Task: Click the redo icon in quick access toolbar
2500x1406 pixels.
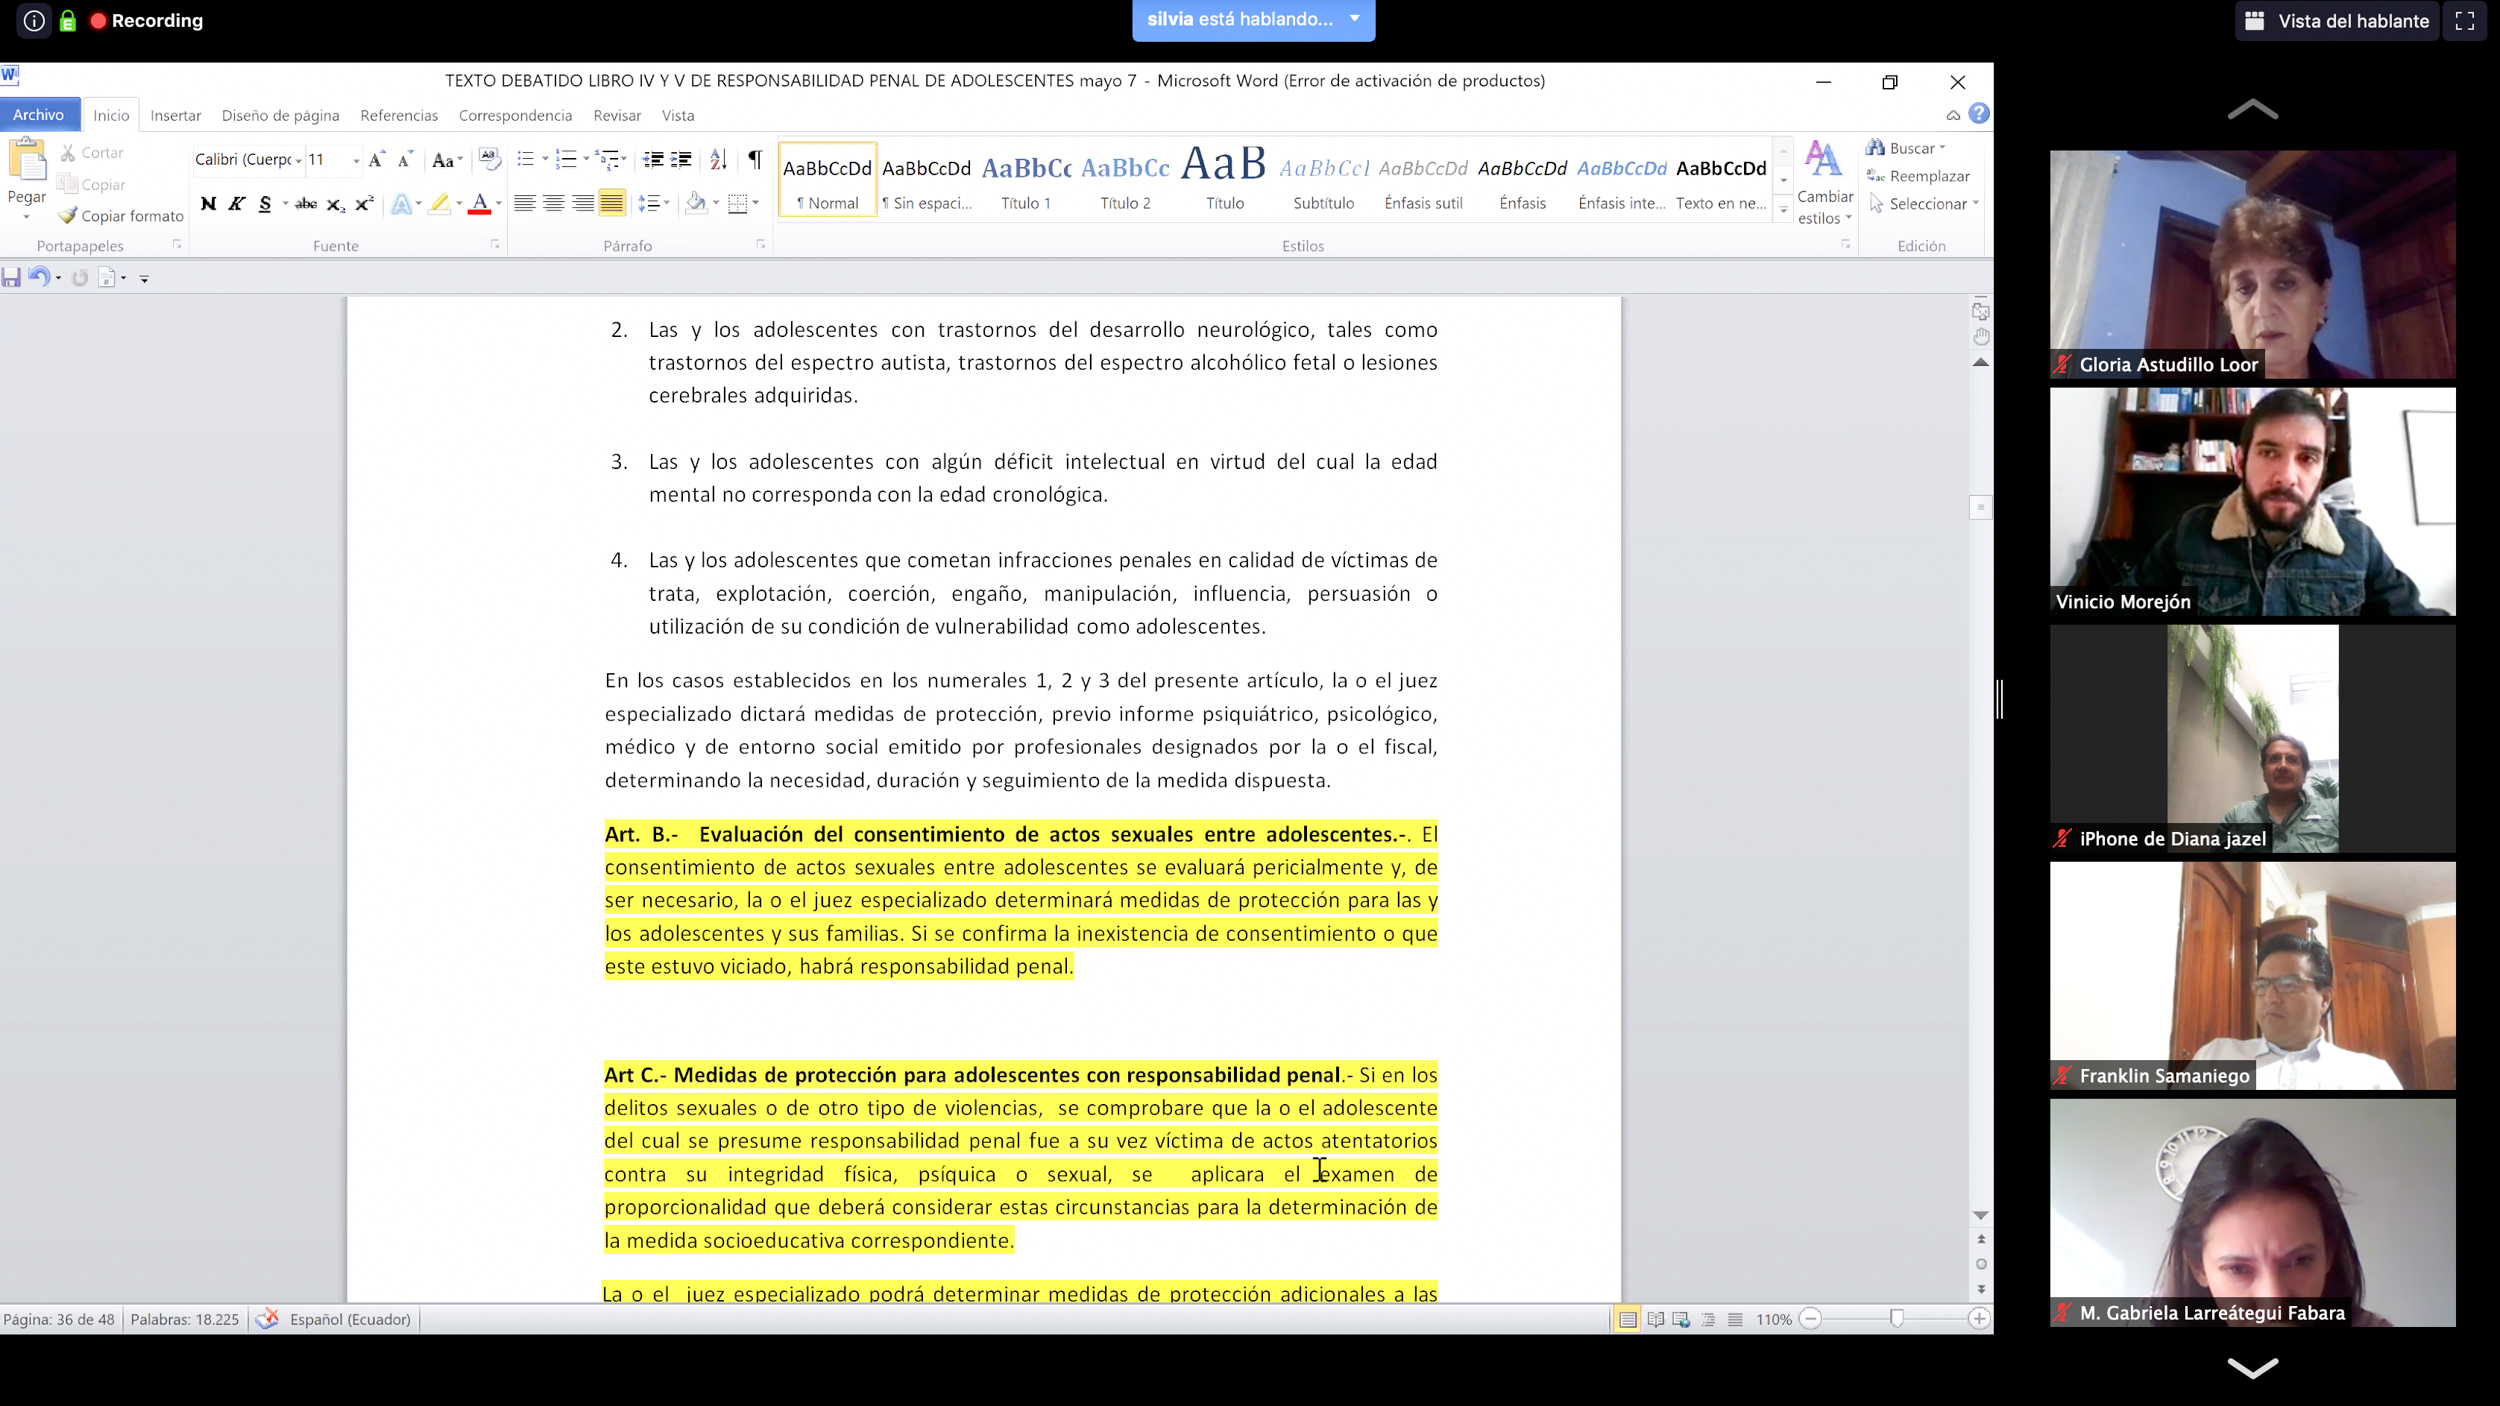Action: point(80,278)
